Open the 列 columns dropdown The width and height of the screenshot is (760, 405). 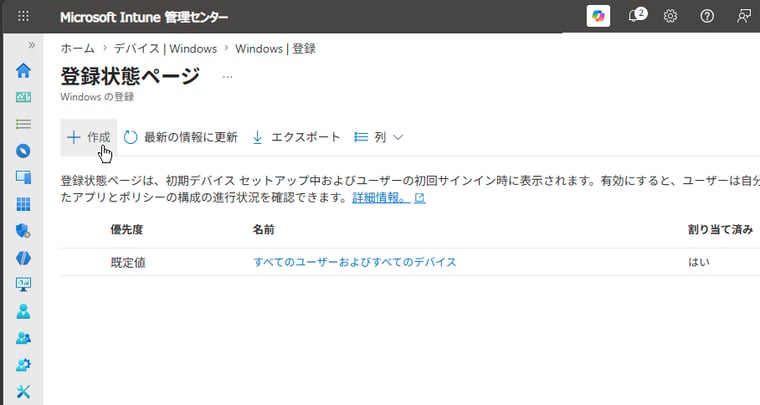coord(379,137)
